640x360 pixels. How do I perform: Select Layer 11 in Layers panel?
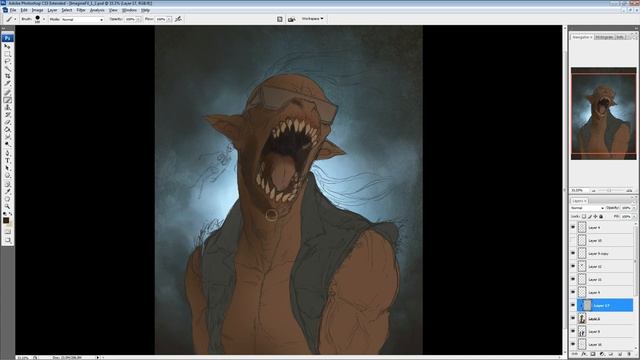[x=604, y=280]
